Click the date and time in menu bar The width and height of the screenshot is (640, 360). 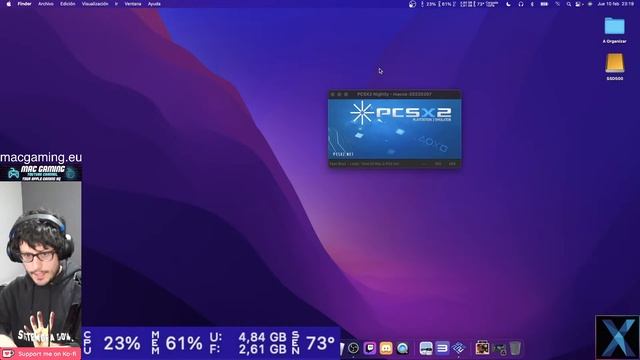pyautogui.click(x=616, y=4)
